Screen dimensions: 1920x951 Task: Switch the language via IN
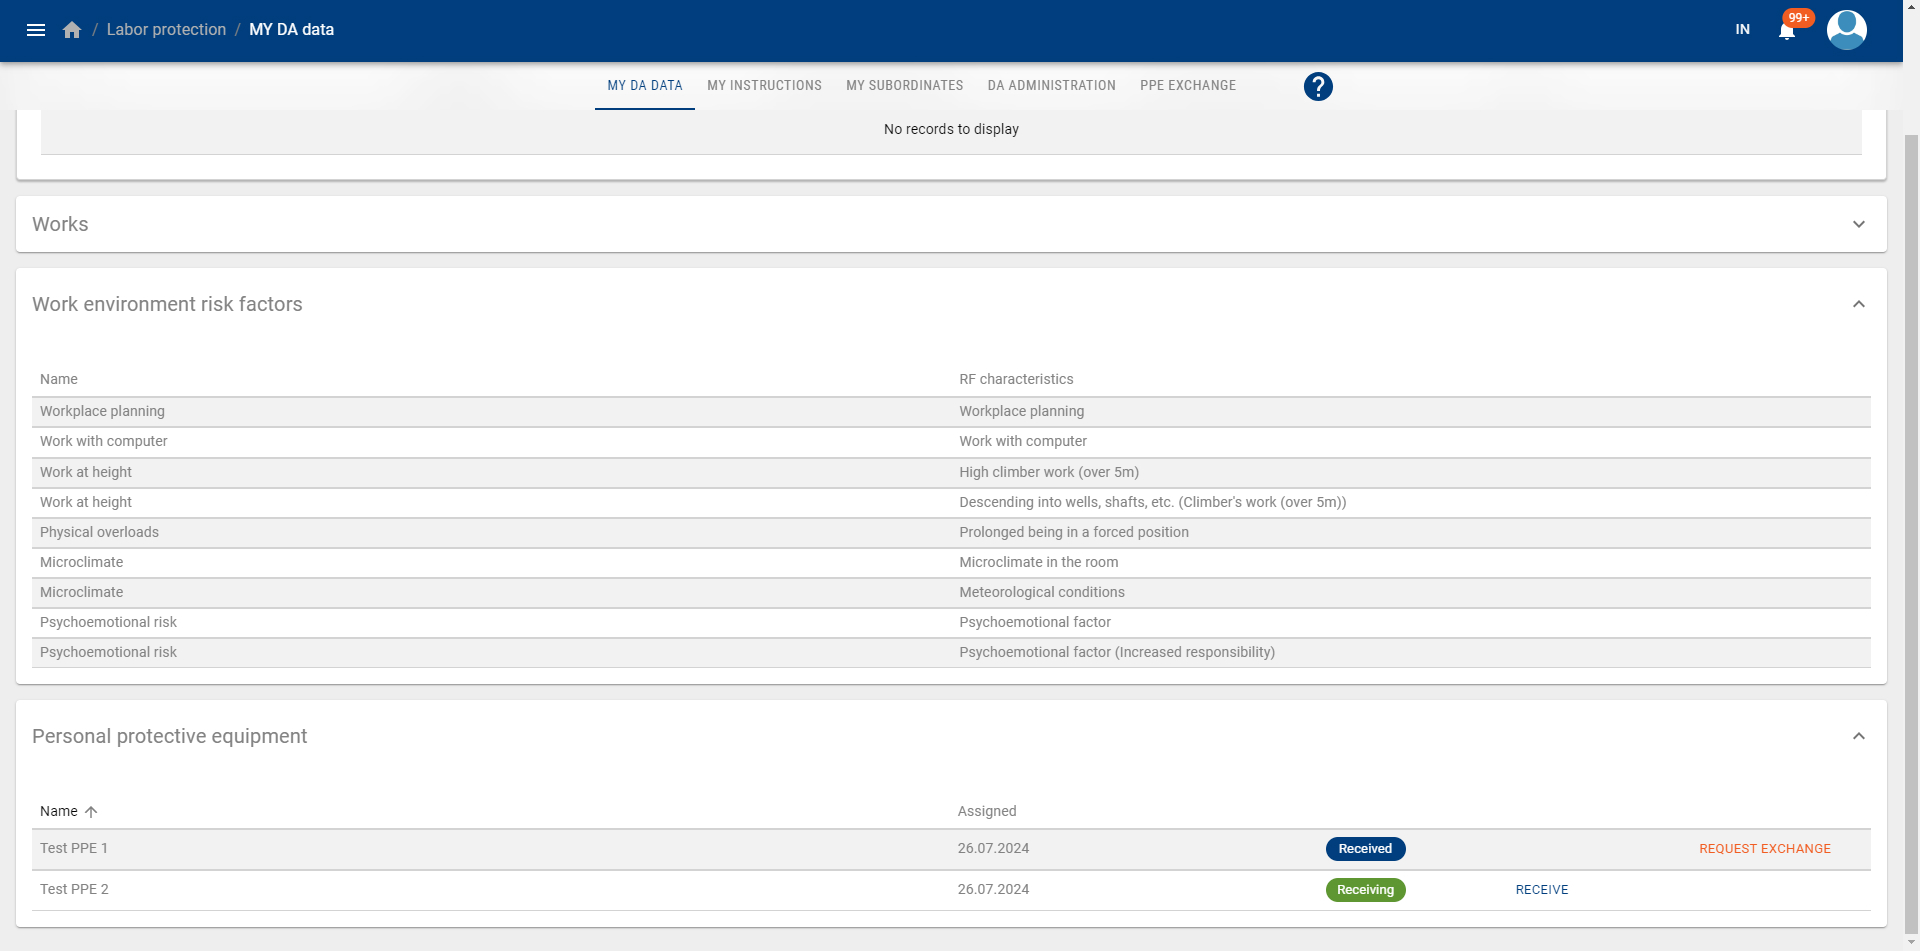click(1743, 30)
